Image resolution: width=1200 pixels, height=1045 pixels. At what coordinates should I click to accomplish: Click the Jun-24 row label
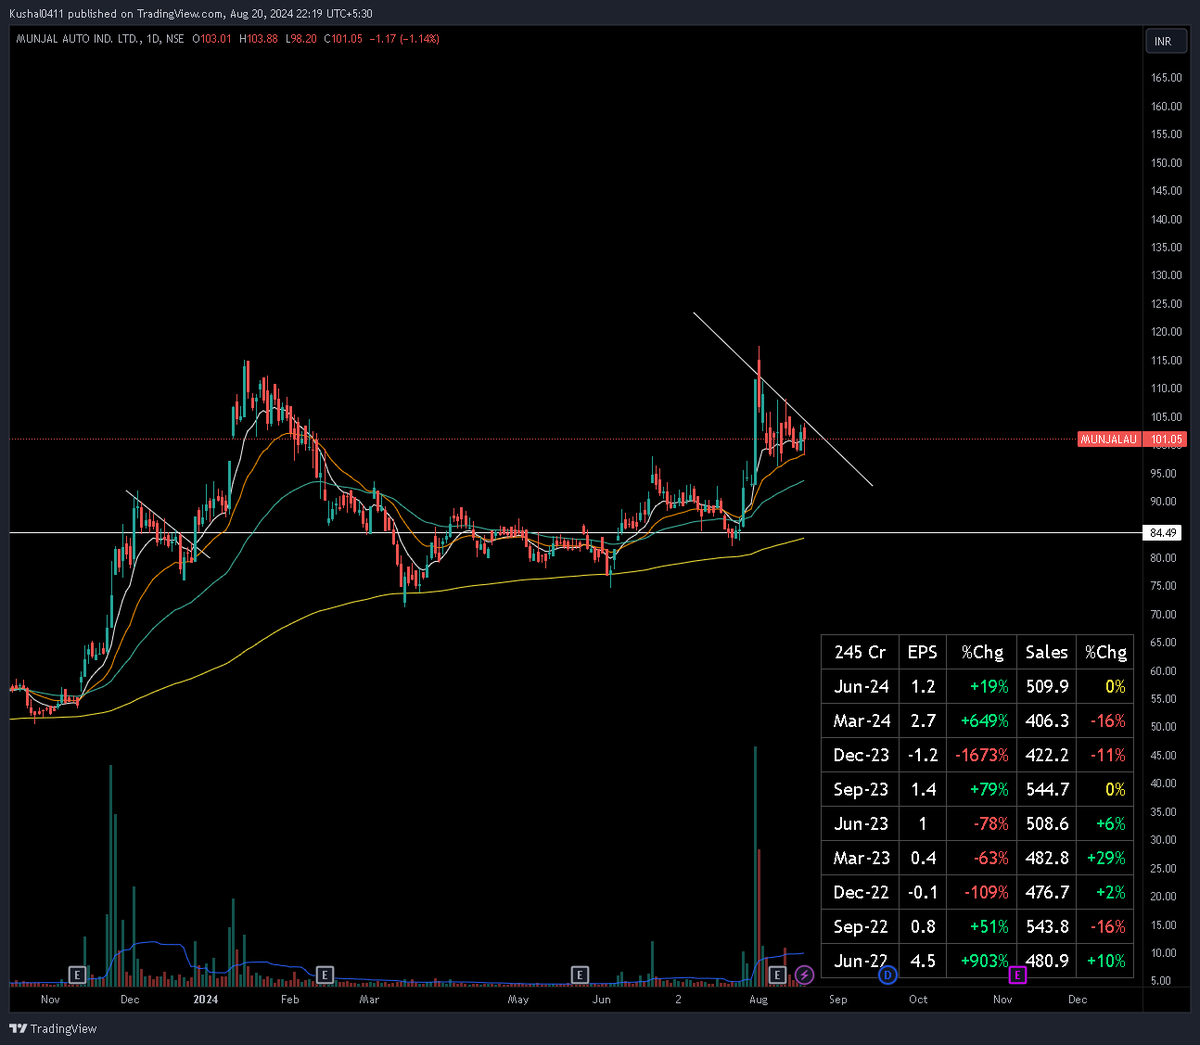pos(861,687)
